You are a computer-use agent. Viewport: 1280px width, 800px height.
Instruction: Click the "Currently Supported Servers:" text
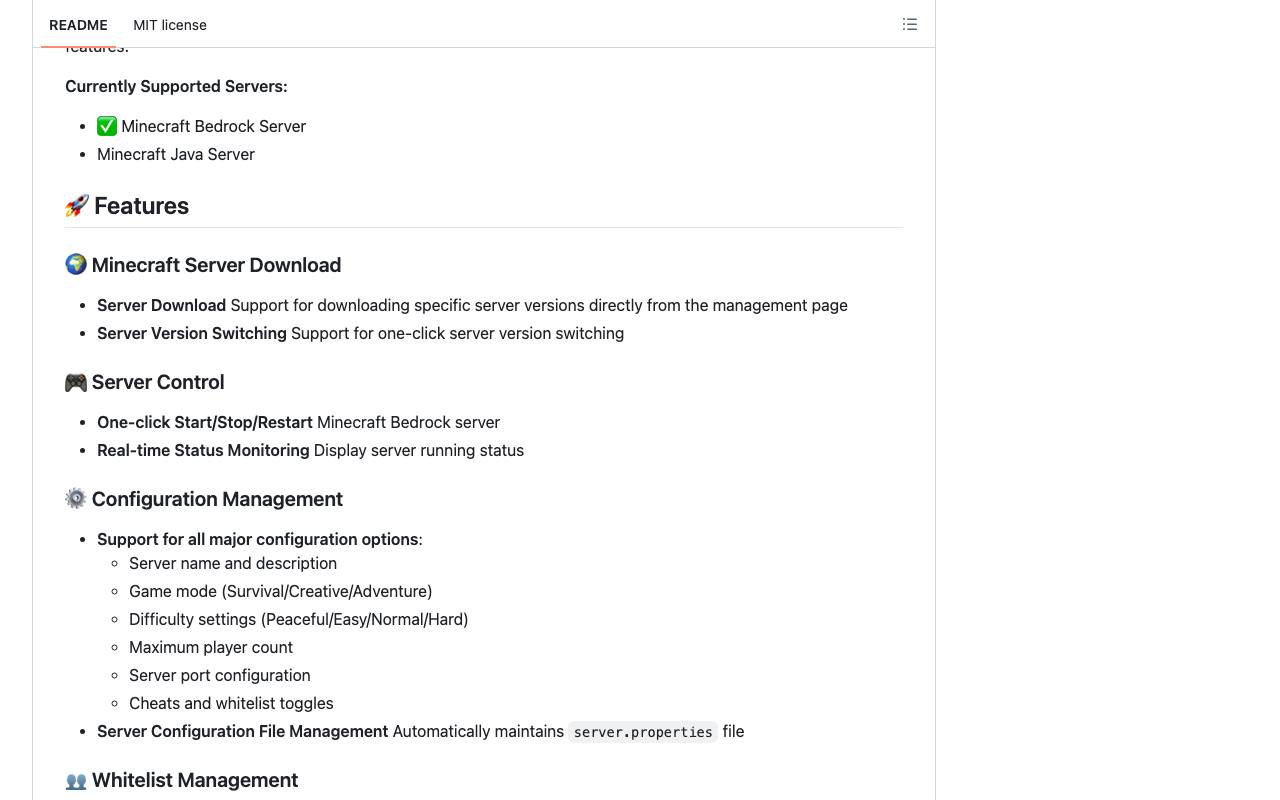tap(176, 86)
